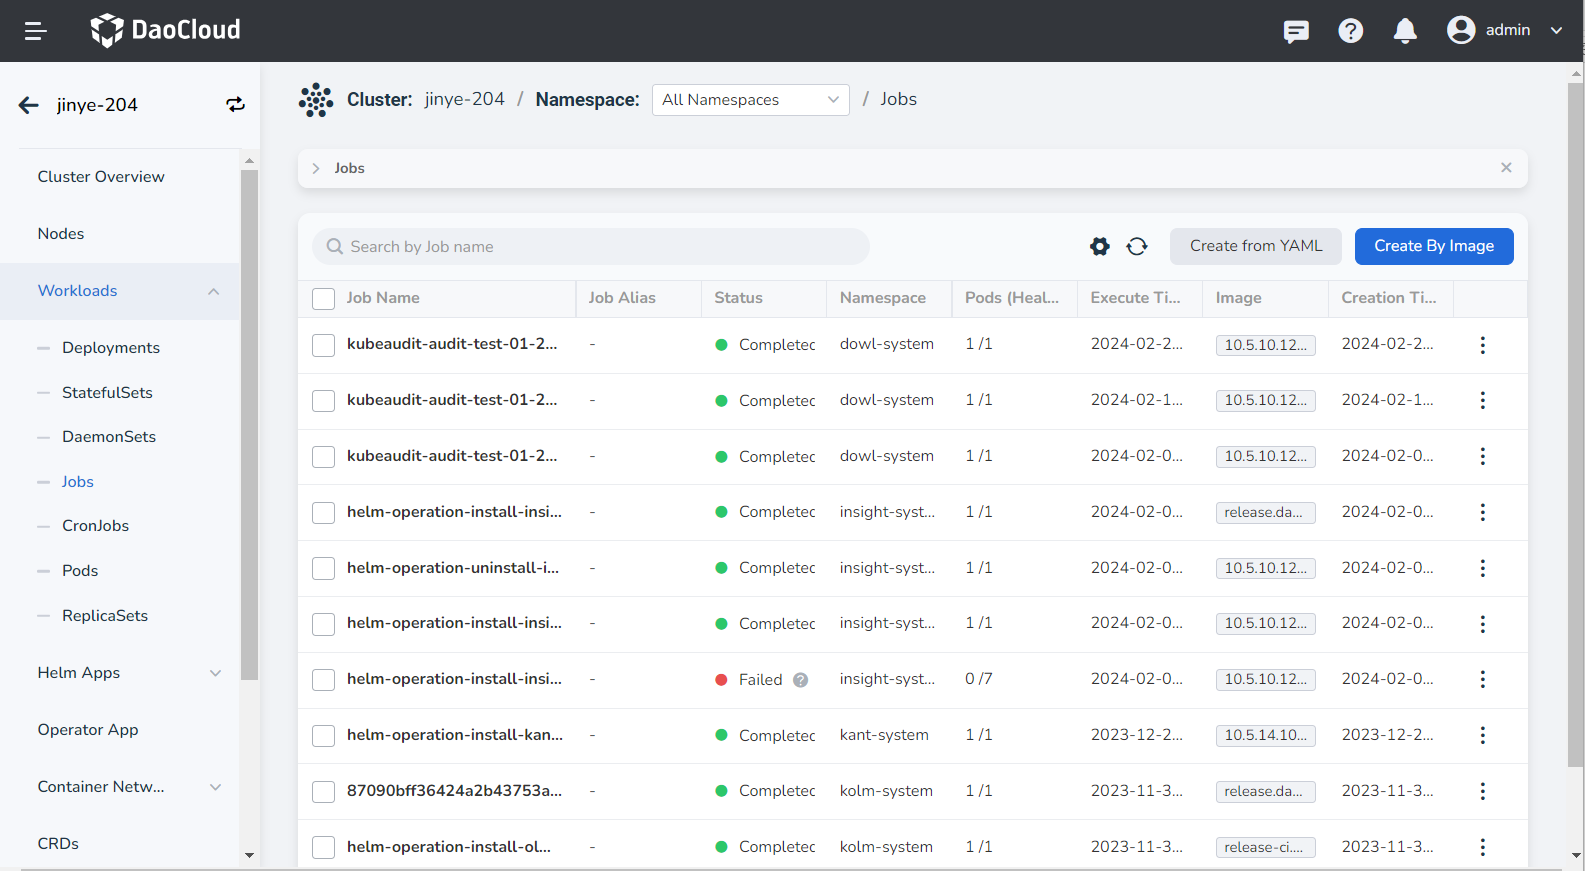Go to Cluster Overview
The height and width of the screenshot is (871, 1585).
tap(101, 177)
